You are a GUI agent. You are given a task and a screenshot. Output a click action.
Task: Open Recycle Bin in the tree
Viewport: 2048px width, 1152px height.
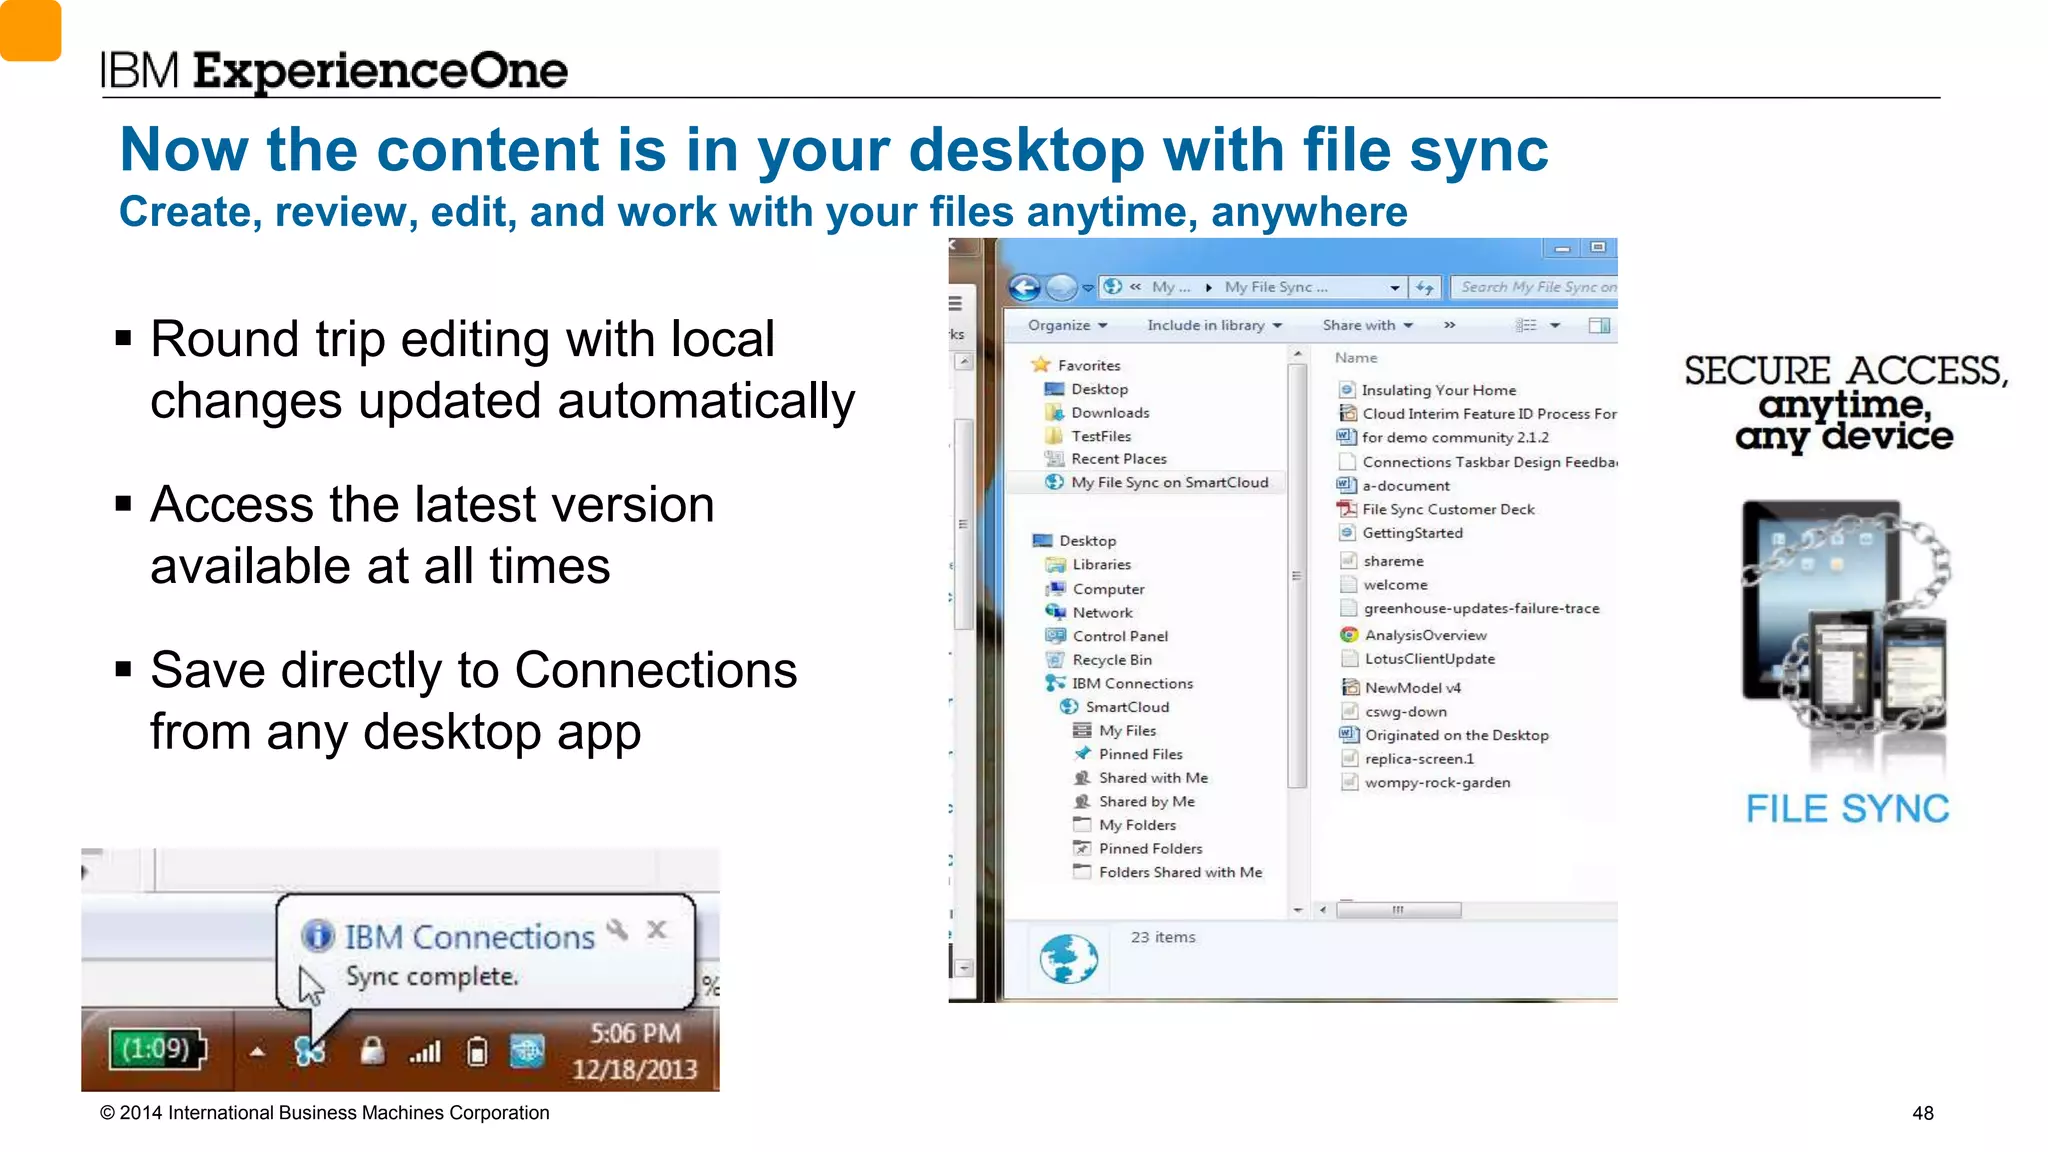[1099, 660]
